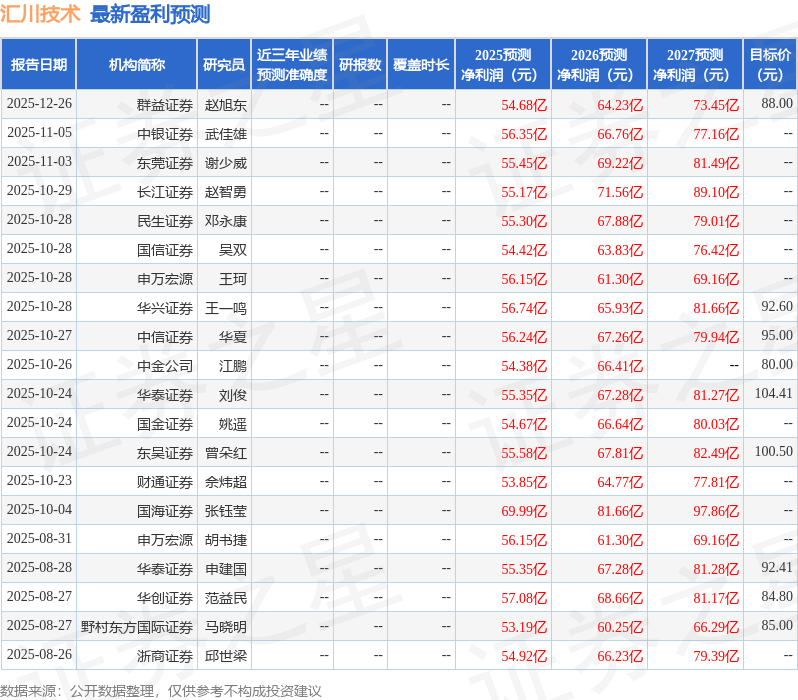Click the 66.29亿 forecast value
Image resolution: width=798 pixels, height=700 pixels.
point(716,628)
